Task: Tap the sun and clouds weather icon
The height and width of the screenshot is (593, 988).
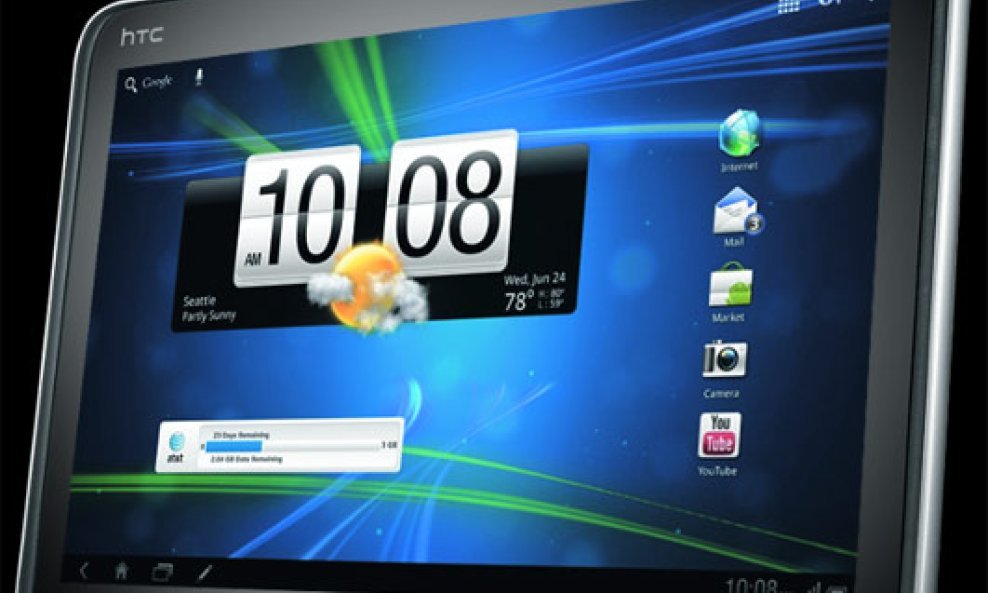Action: point(369,288)
